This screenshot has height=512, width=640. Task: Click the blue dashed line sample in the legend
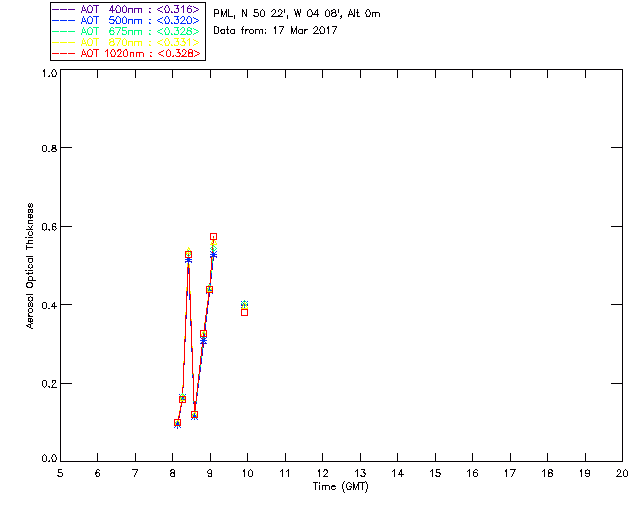click(64, 20)
